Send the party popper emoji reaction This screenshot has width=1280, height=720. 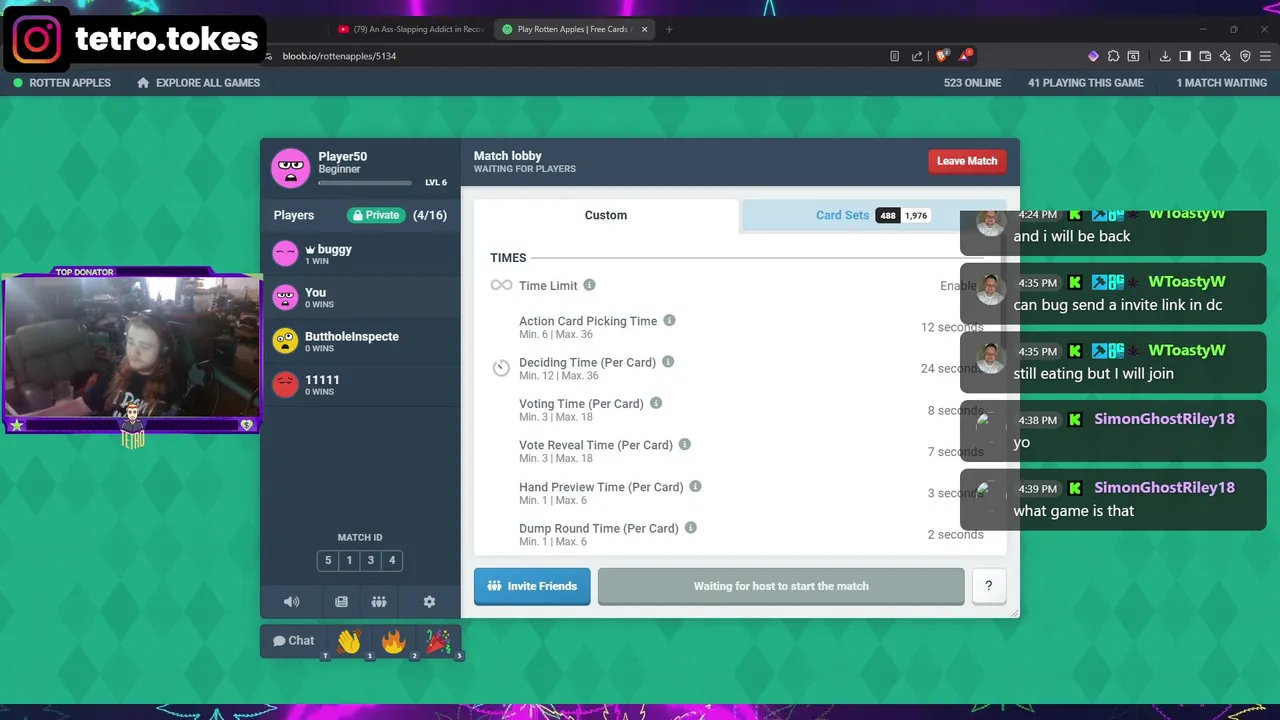point(438,641)
